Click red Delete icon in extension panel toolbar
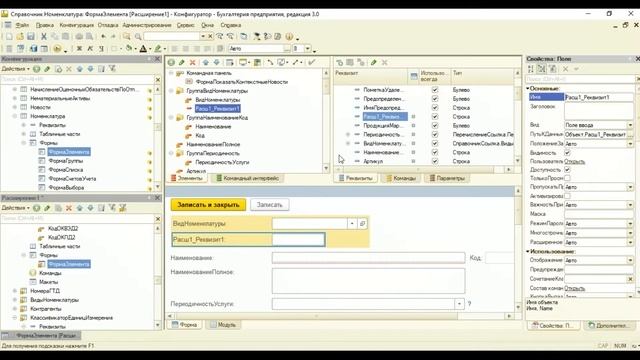The image size is (640, 360). point(69,208)
